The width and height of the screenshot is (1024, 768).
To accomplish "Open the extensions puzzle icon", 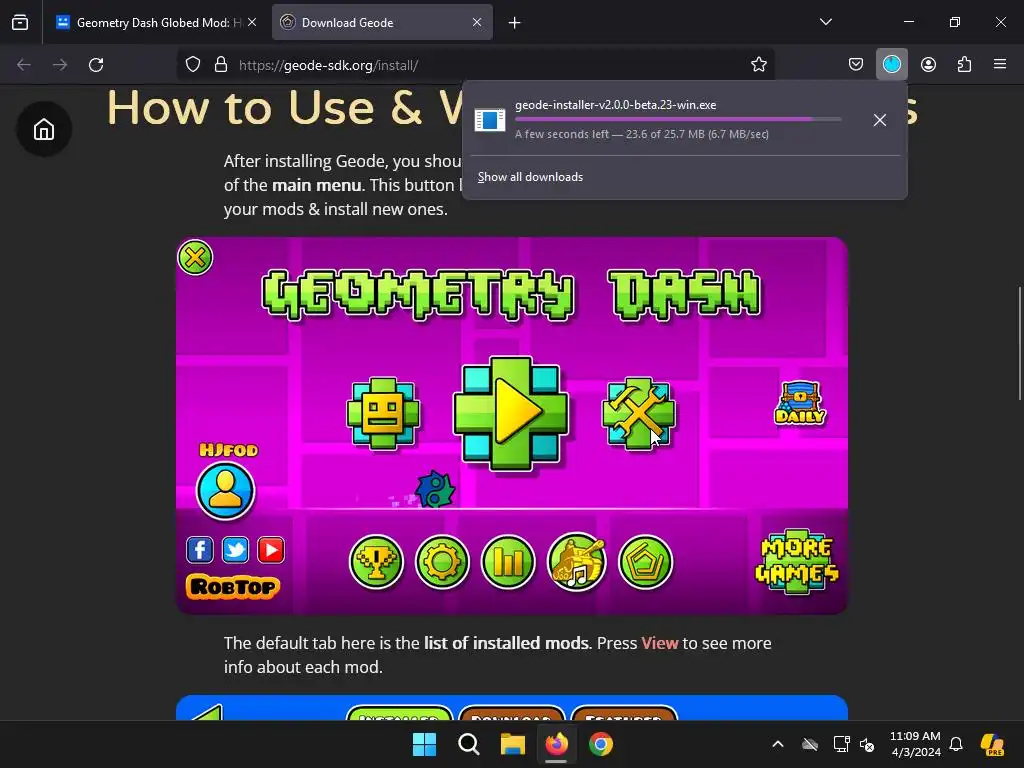I will coord(964,65).
